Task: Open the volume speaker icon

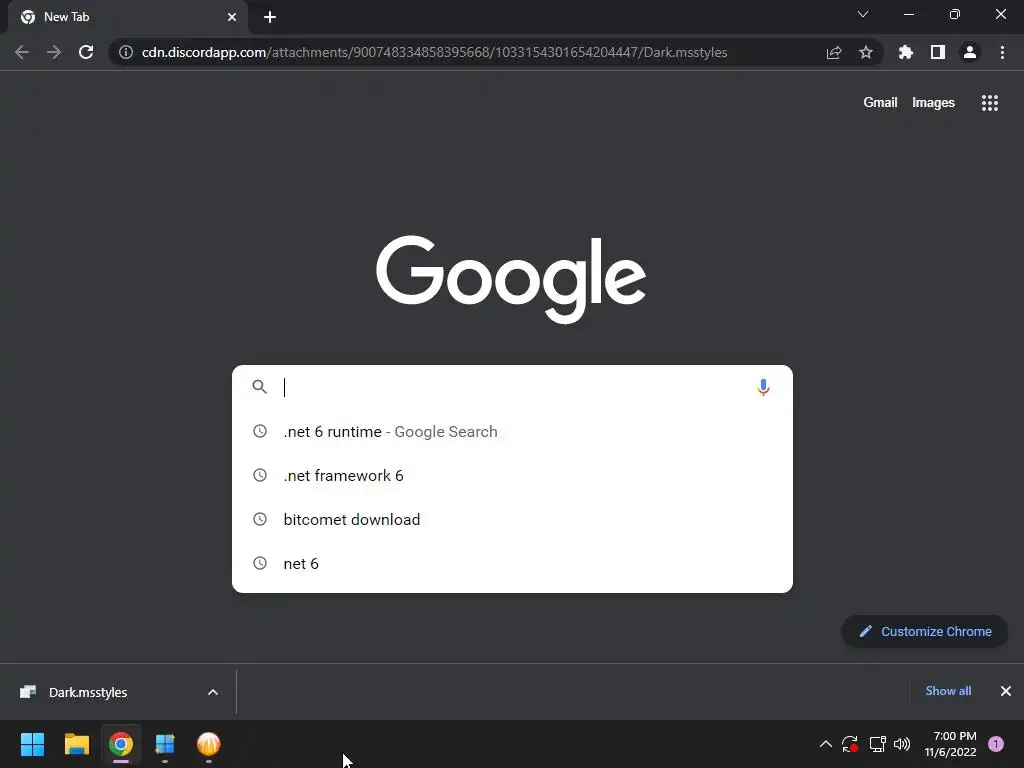Action: point(902,744)
